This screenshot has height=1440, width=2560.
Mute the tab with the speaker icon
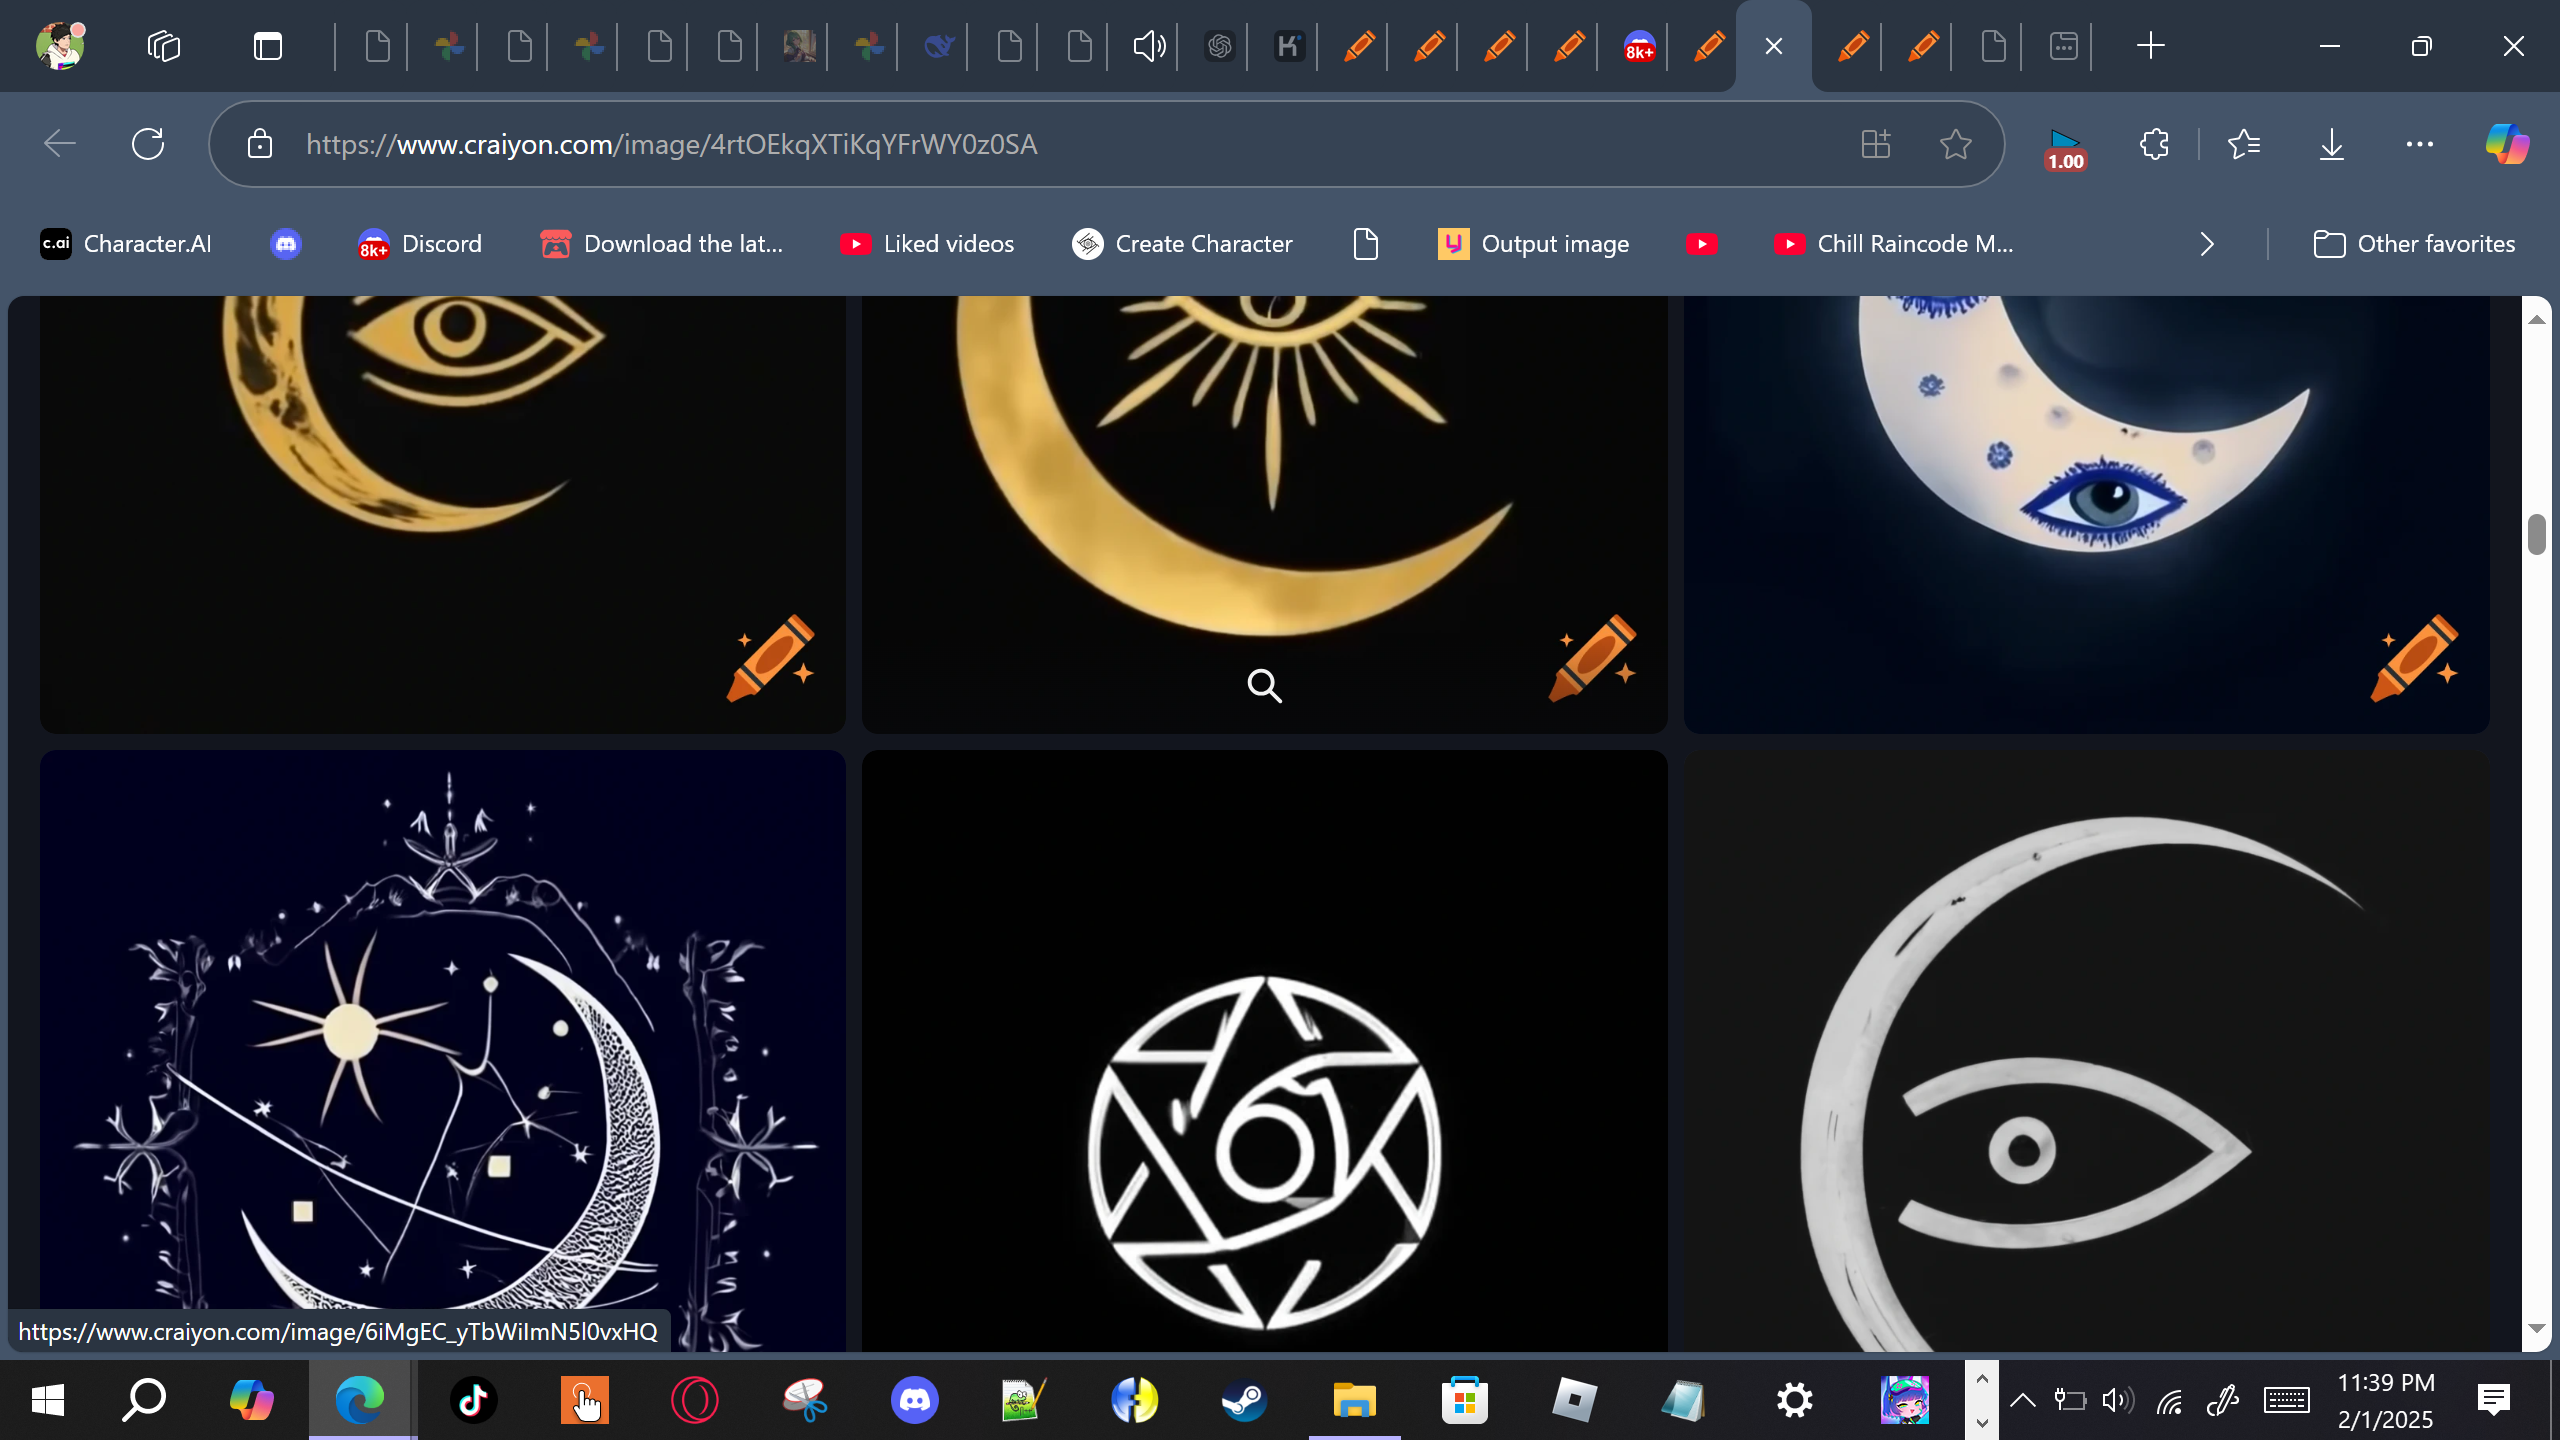1149,46
